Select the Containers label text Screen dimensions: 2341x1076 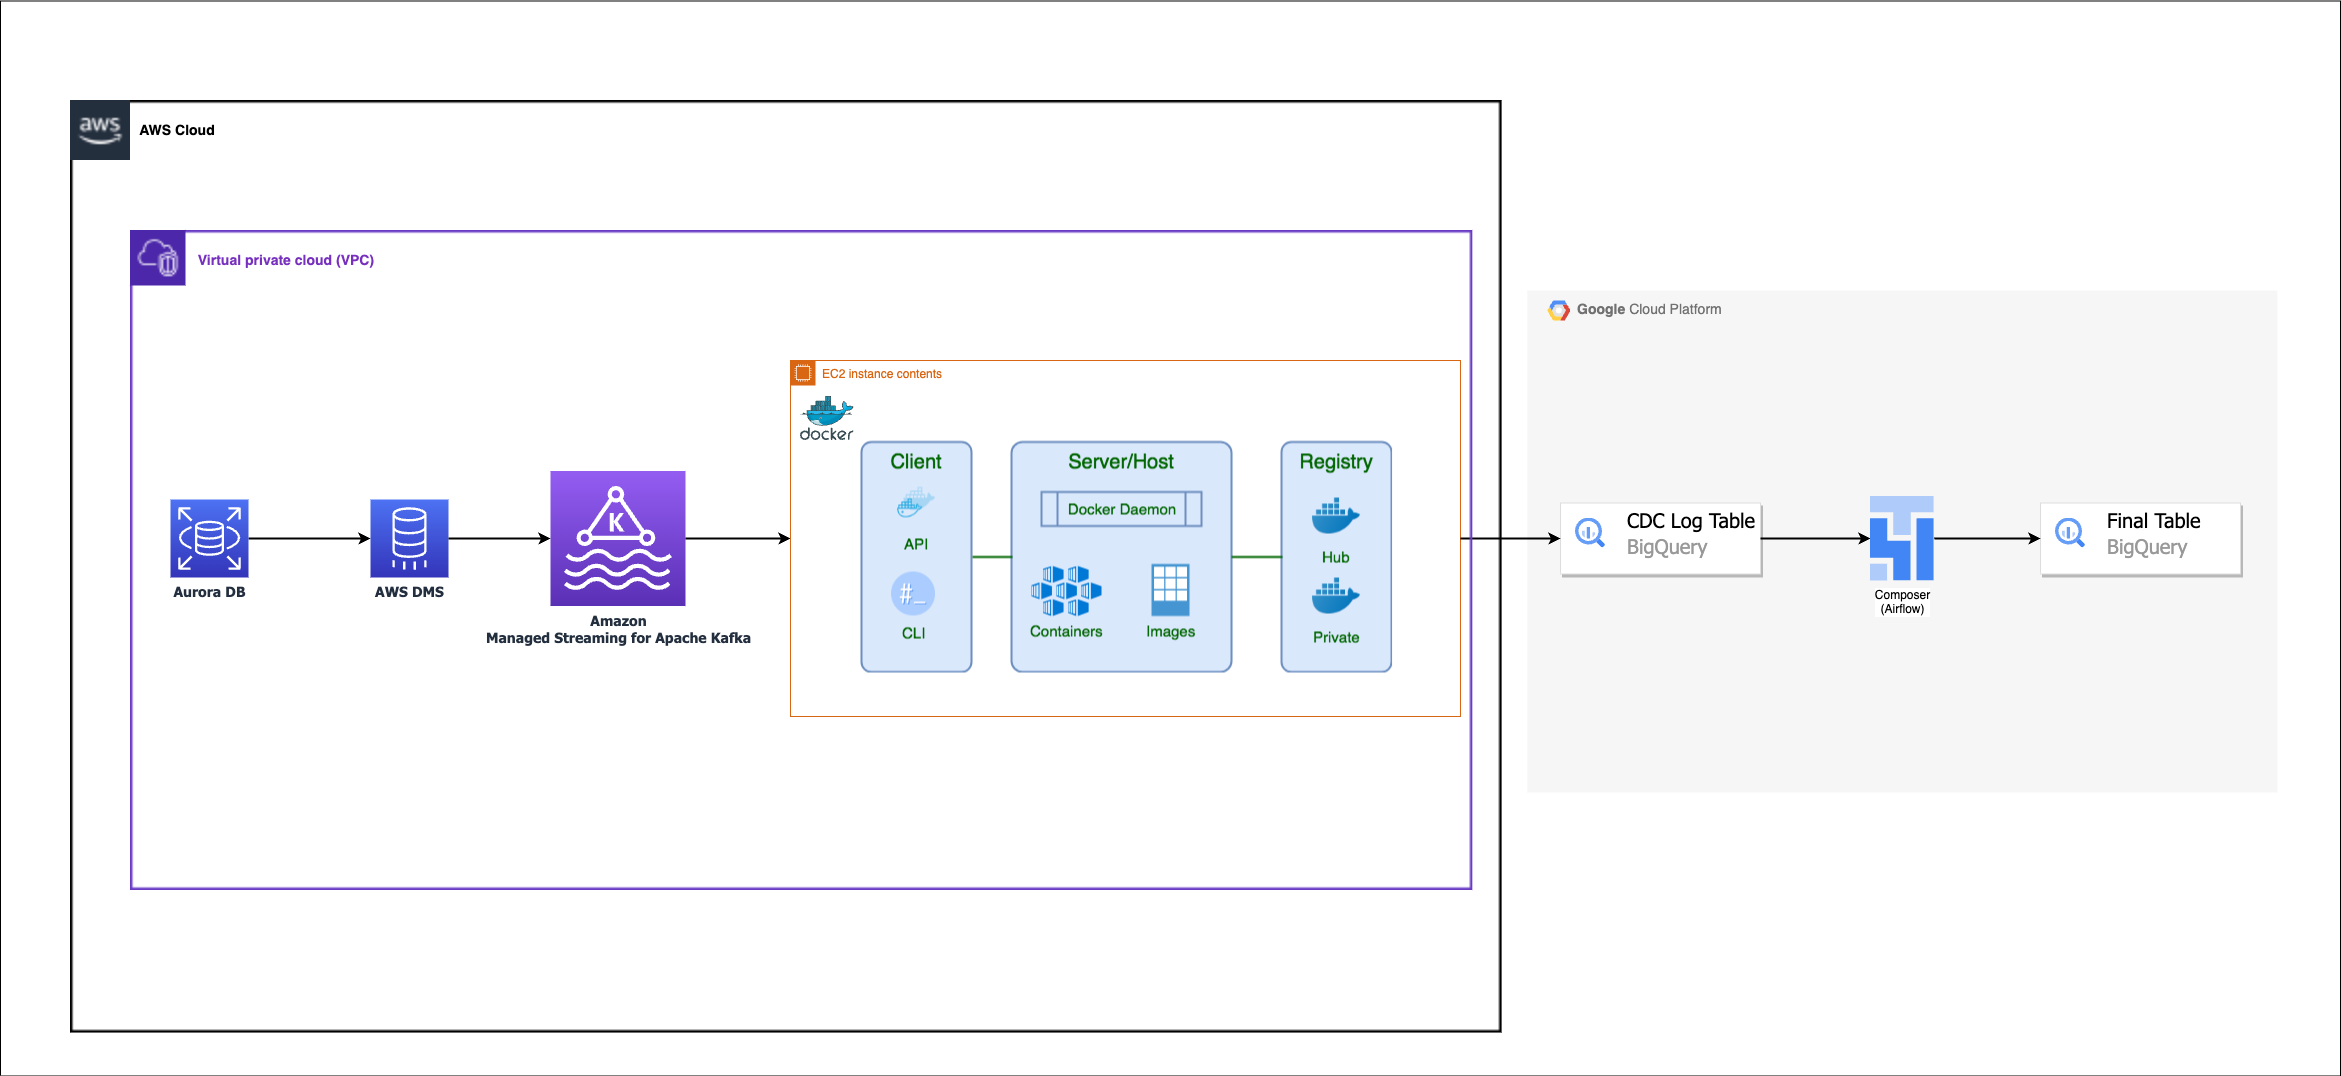(x=1066, y=632)
